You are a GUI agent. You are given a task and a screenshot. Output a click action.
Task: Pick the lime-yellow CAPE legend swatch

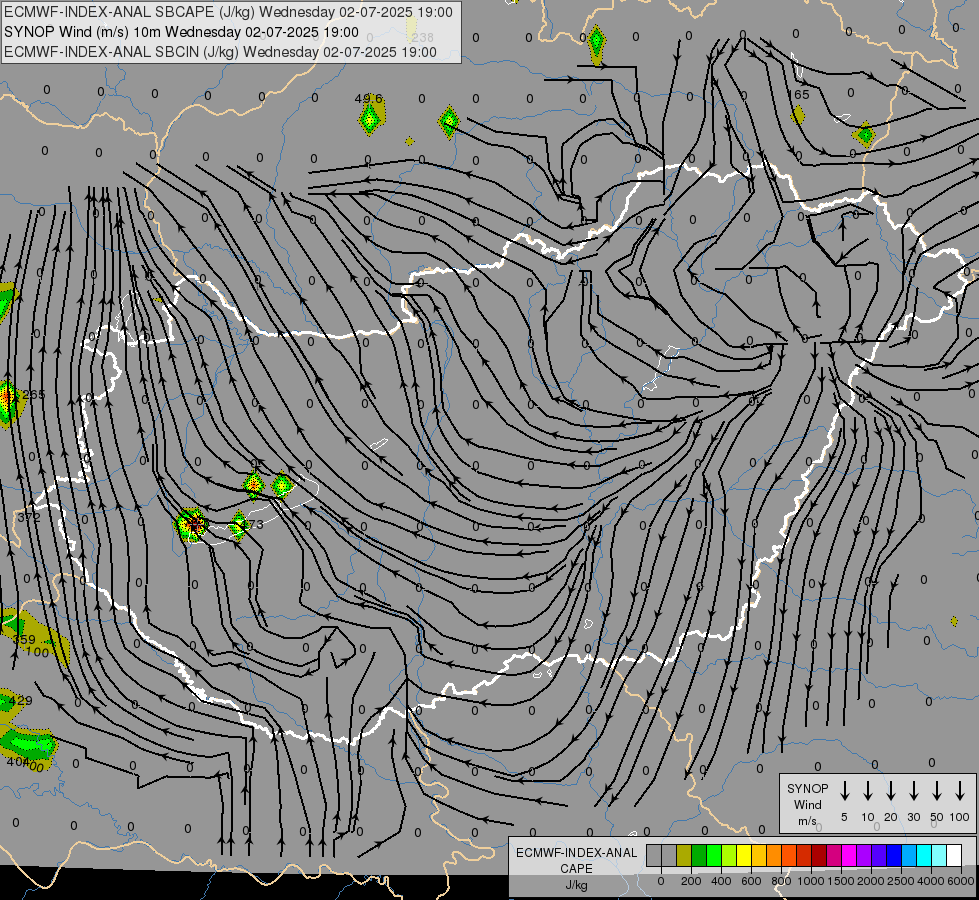[x=729, y=855]
